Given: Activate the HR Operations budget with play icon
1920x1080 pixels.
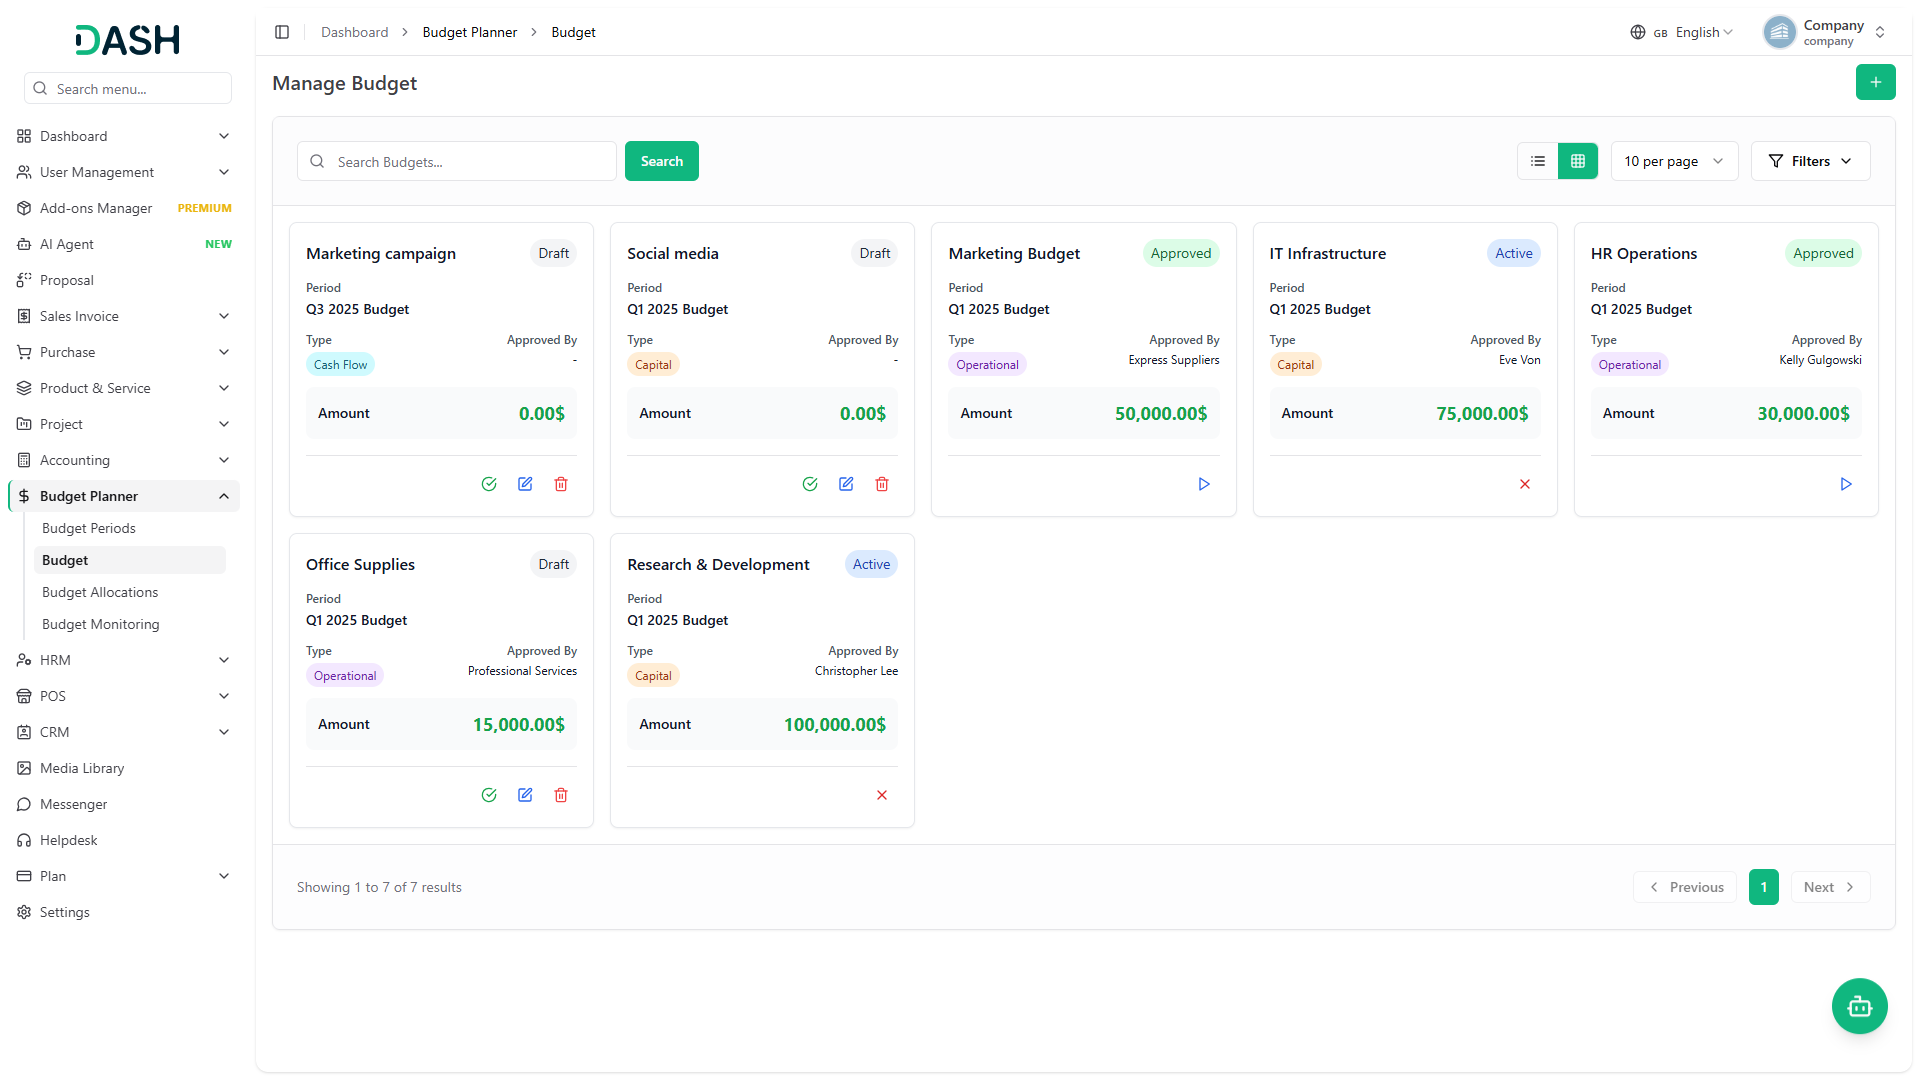Looking at the screenshot, I should coord(1846,484).
